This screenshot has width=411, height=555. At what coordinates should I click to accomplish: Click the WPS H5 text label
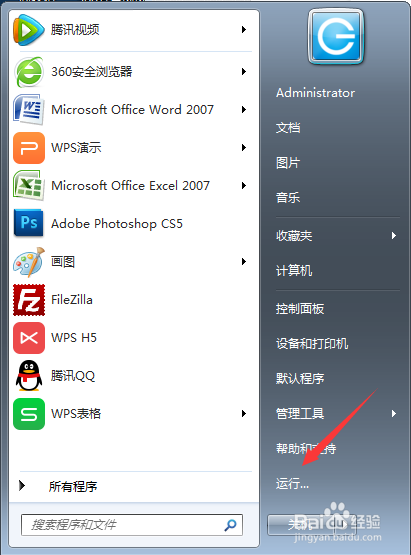[74, 338]
